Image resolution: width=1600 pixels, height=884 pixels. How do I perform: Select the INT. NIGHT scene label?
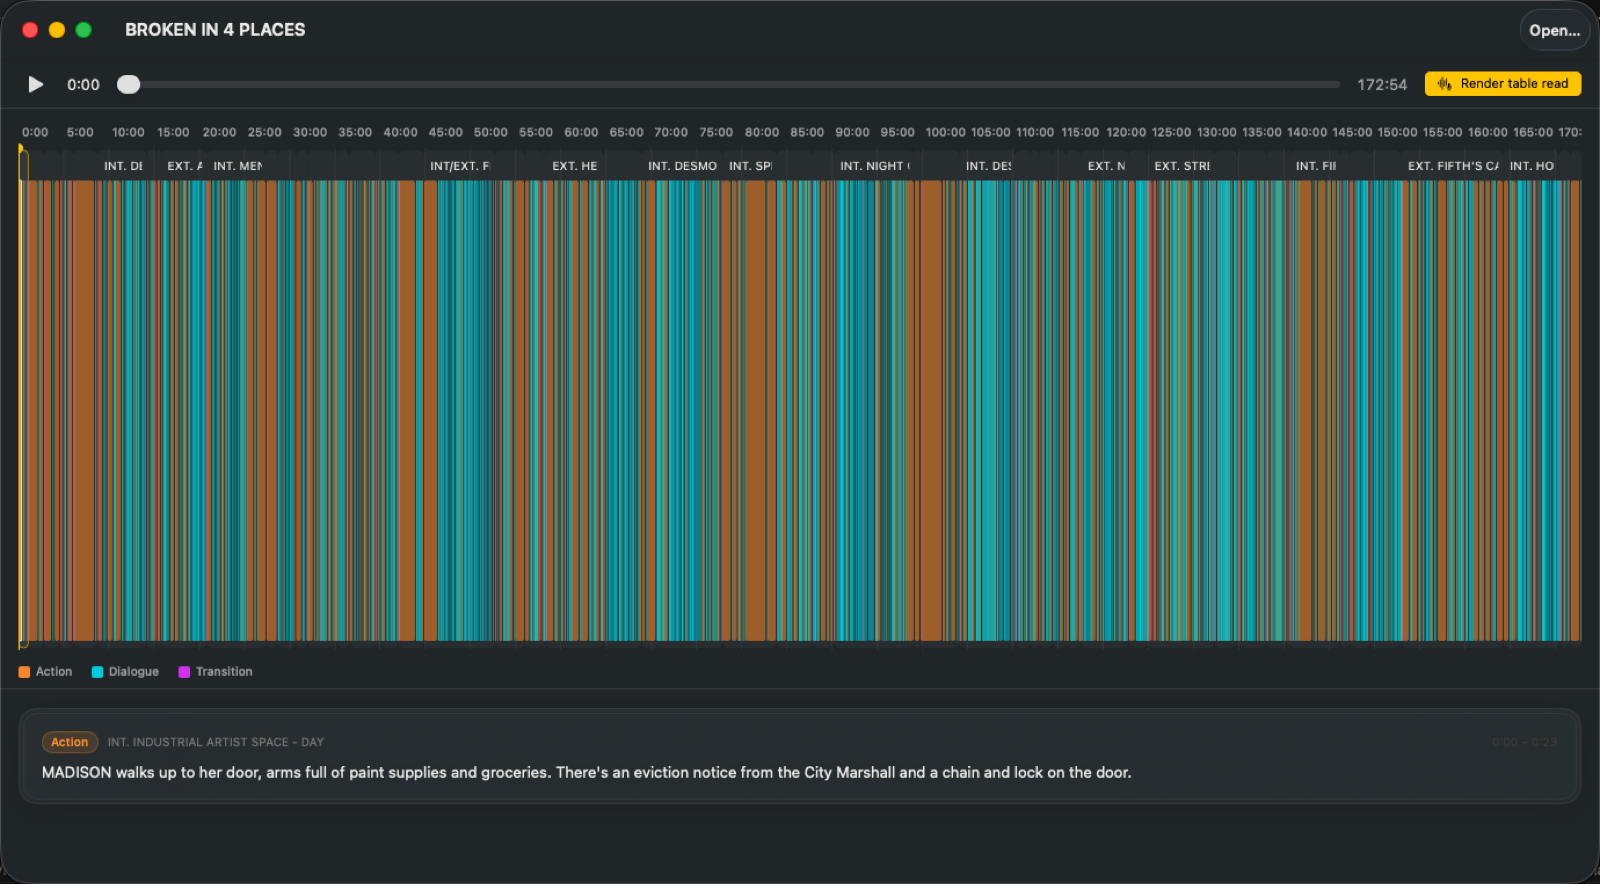coord(874,166)
